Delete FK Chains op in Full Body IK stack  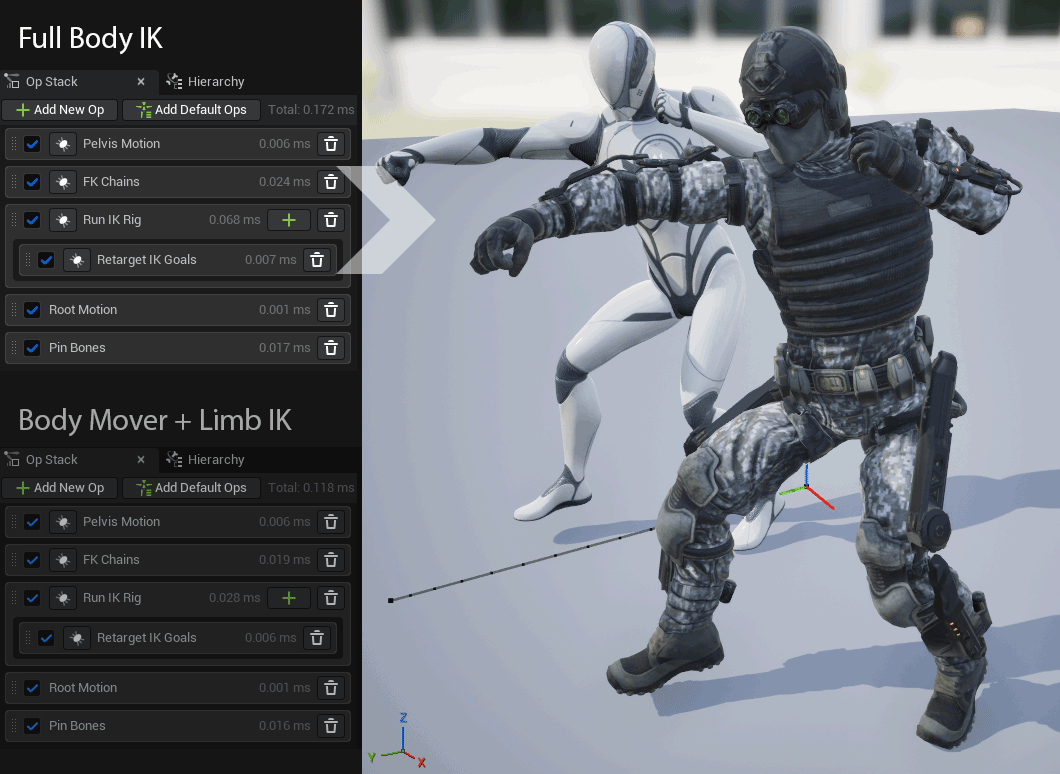coord(331,182)
